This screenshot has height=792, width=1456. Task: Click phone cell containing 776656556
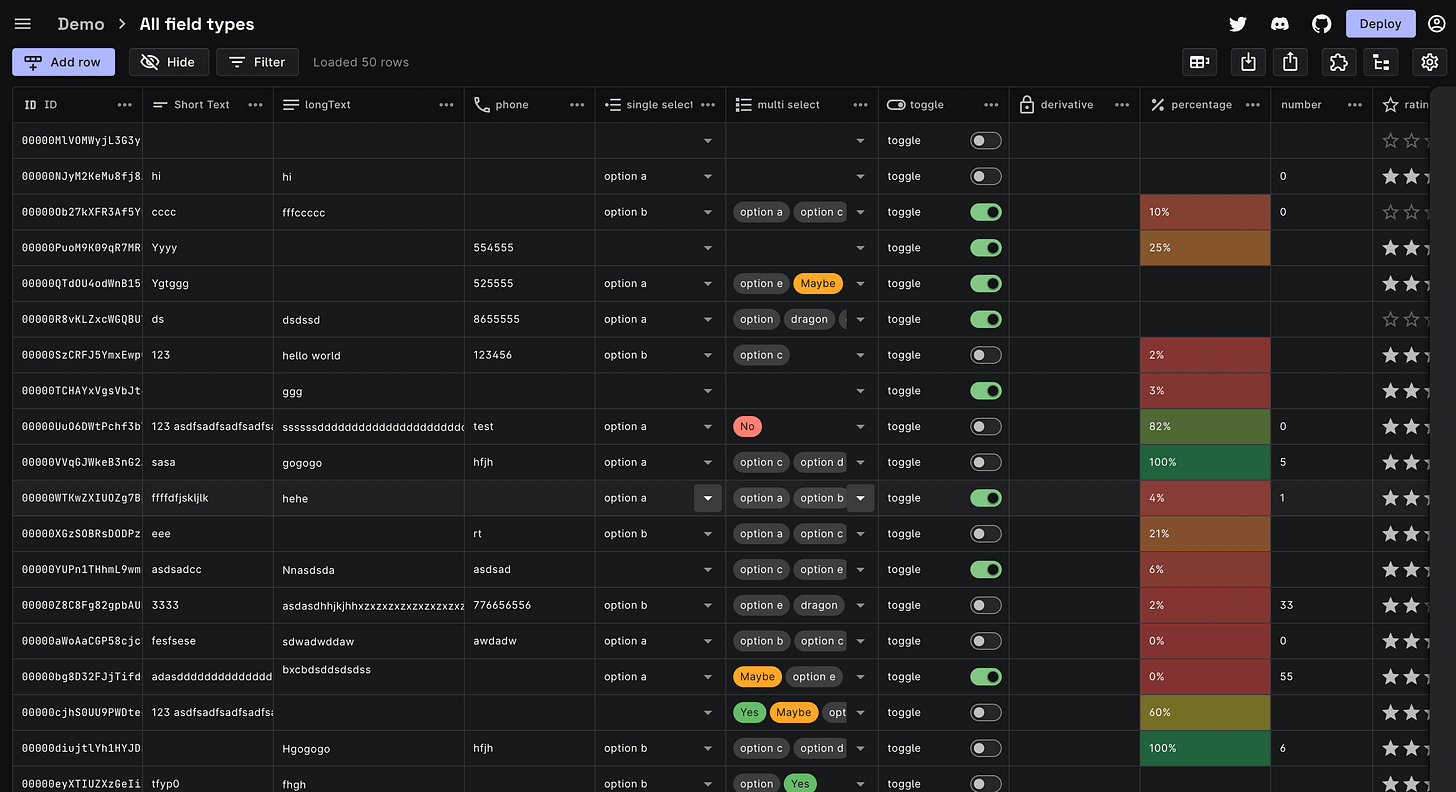(x=529, y=605)
